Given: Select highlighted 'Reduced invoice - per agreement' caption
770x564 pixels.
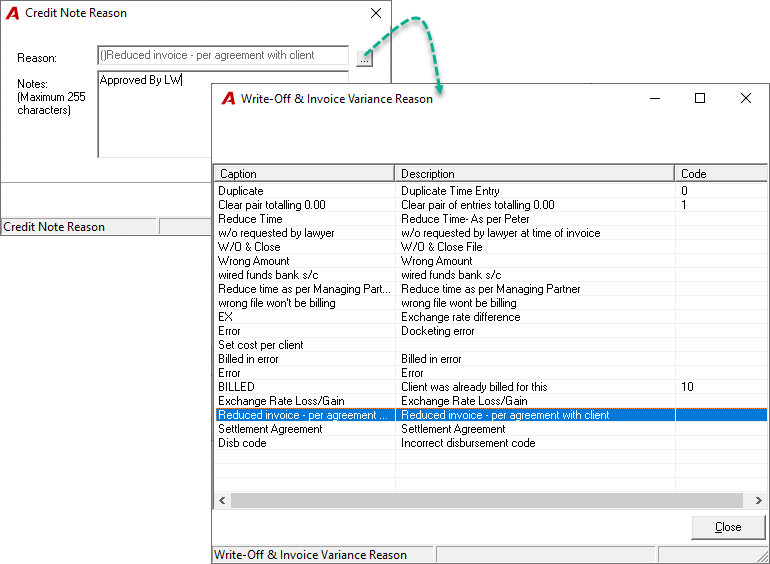Looking at the screenshot, I should click(x=304, y=415).
